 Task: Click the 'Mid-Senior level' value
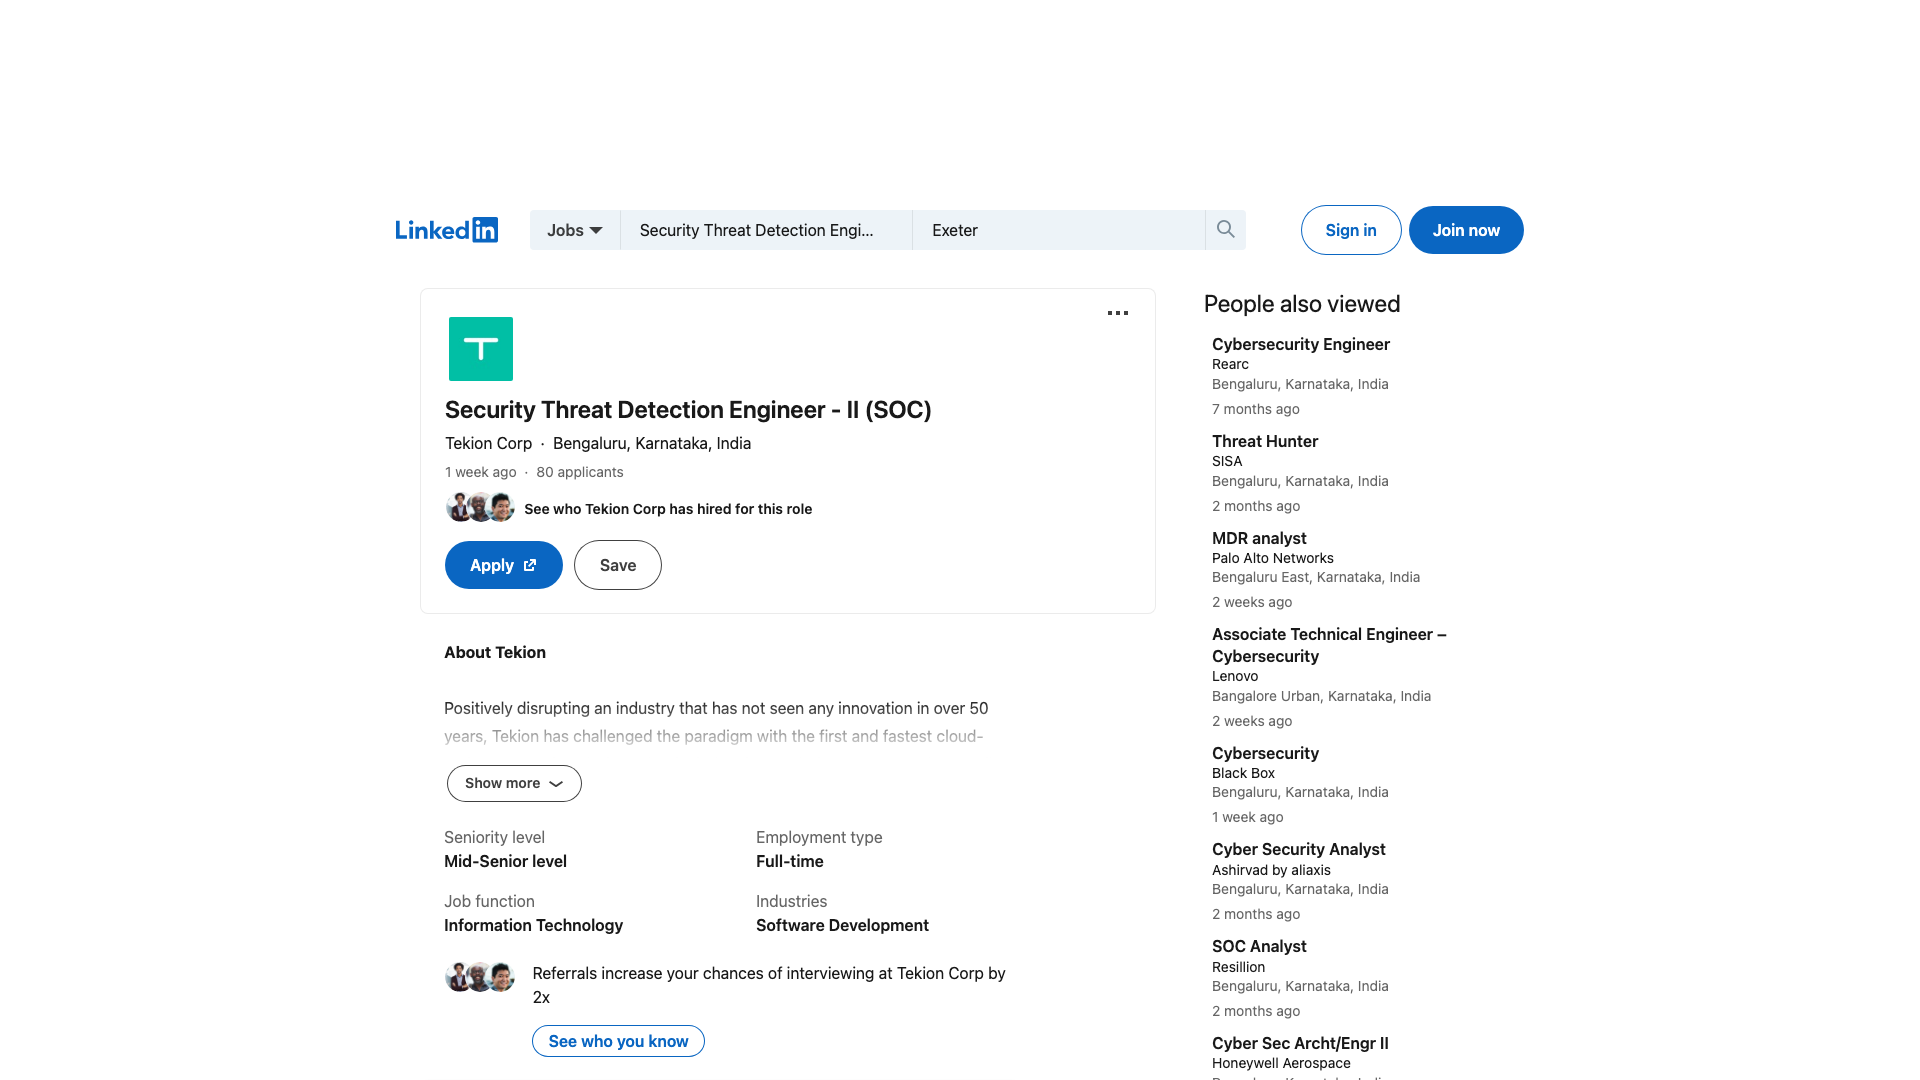point(505,861)
